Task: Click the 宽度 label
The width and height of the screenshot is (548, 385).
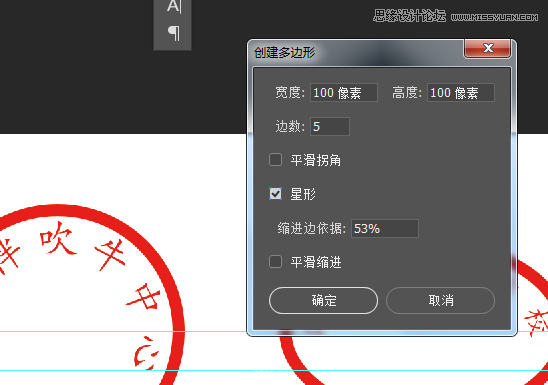Action: (x=290, y=93)
